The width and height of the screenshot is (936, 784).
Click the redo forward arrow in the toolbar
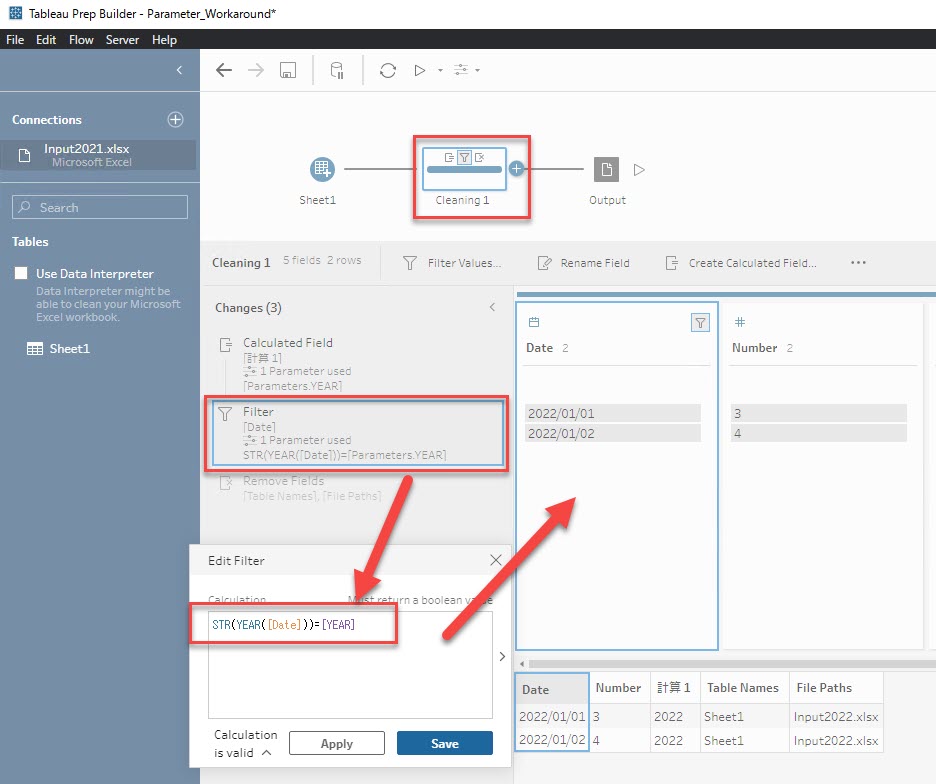pos(256,70)
